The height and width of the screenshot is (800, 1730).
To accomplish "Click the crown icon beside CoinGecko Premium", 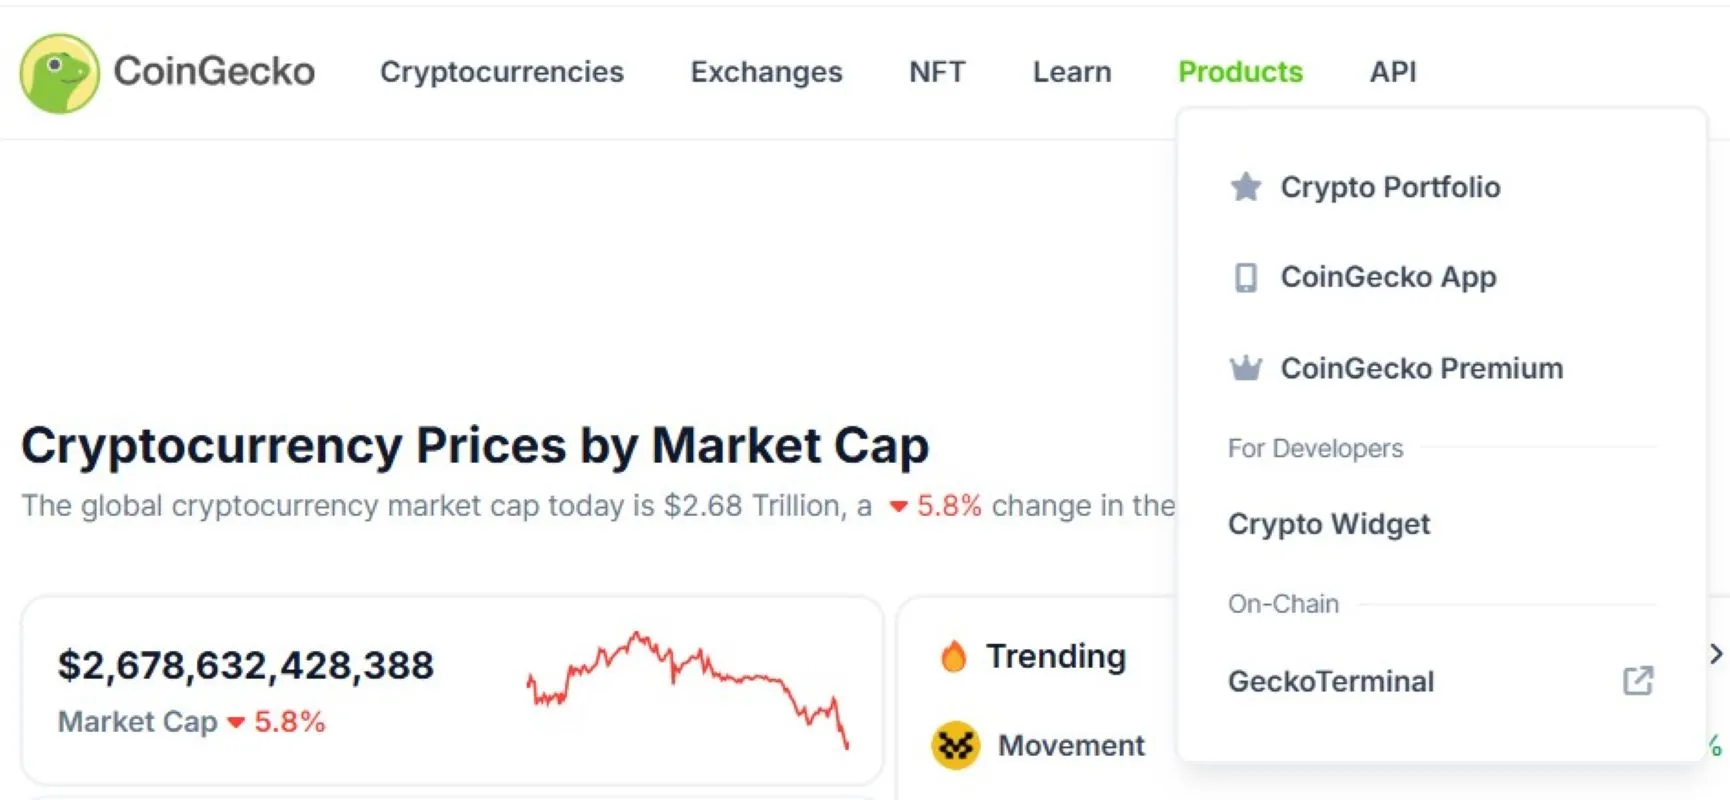I will point(1245,369).
